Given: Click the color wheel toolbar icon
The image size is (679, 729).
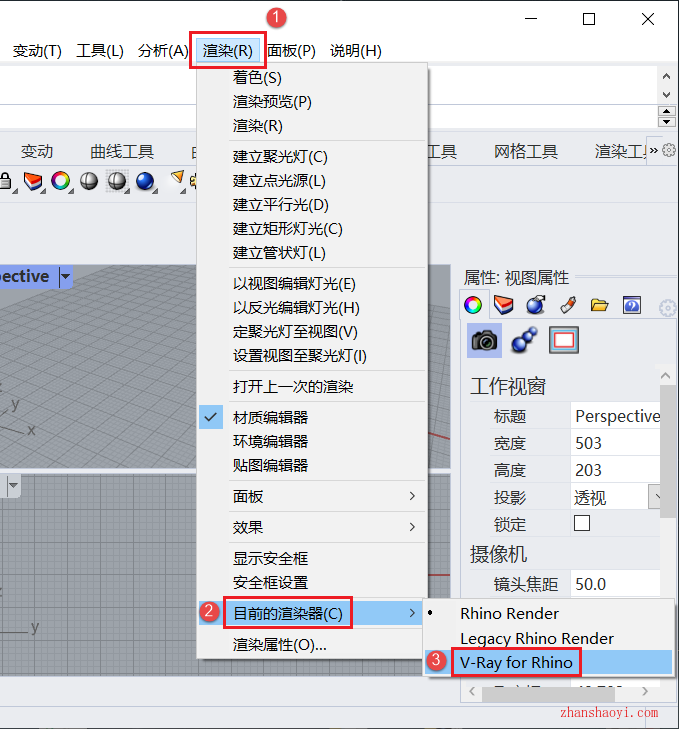Looking at the screenshot, I should coord(60,181).
